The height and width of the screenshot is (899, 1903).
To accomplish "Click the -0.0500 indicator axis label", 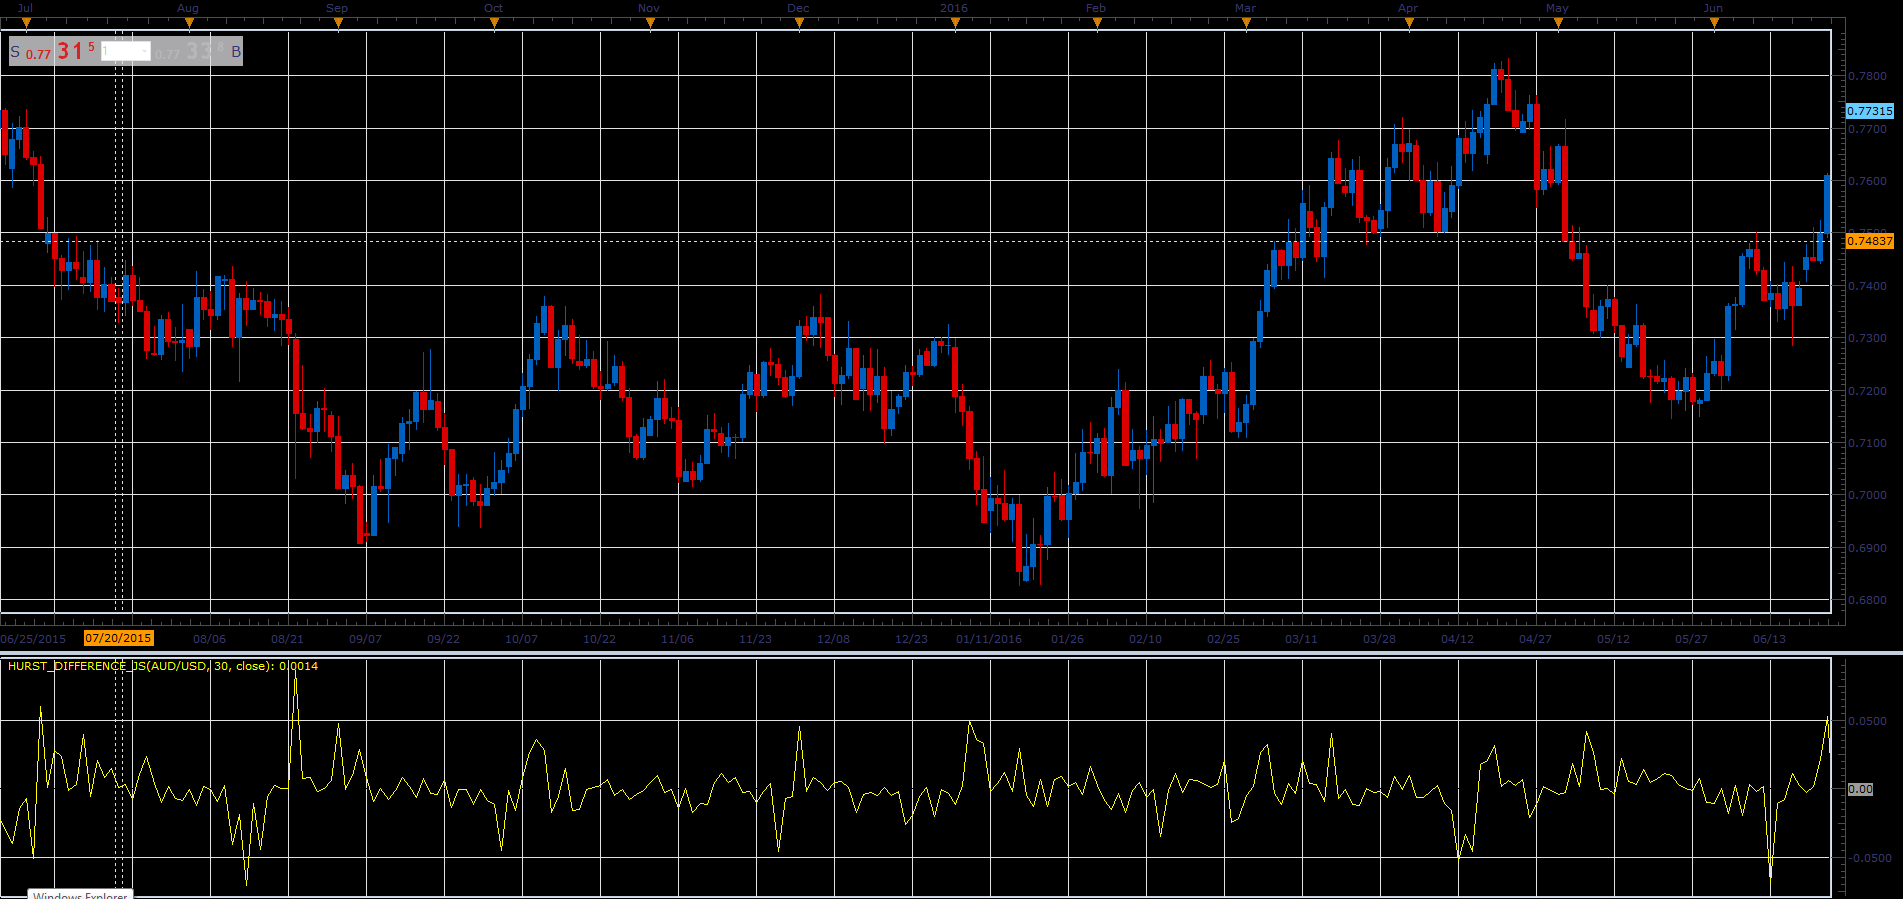I will (1869, 858).
